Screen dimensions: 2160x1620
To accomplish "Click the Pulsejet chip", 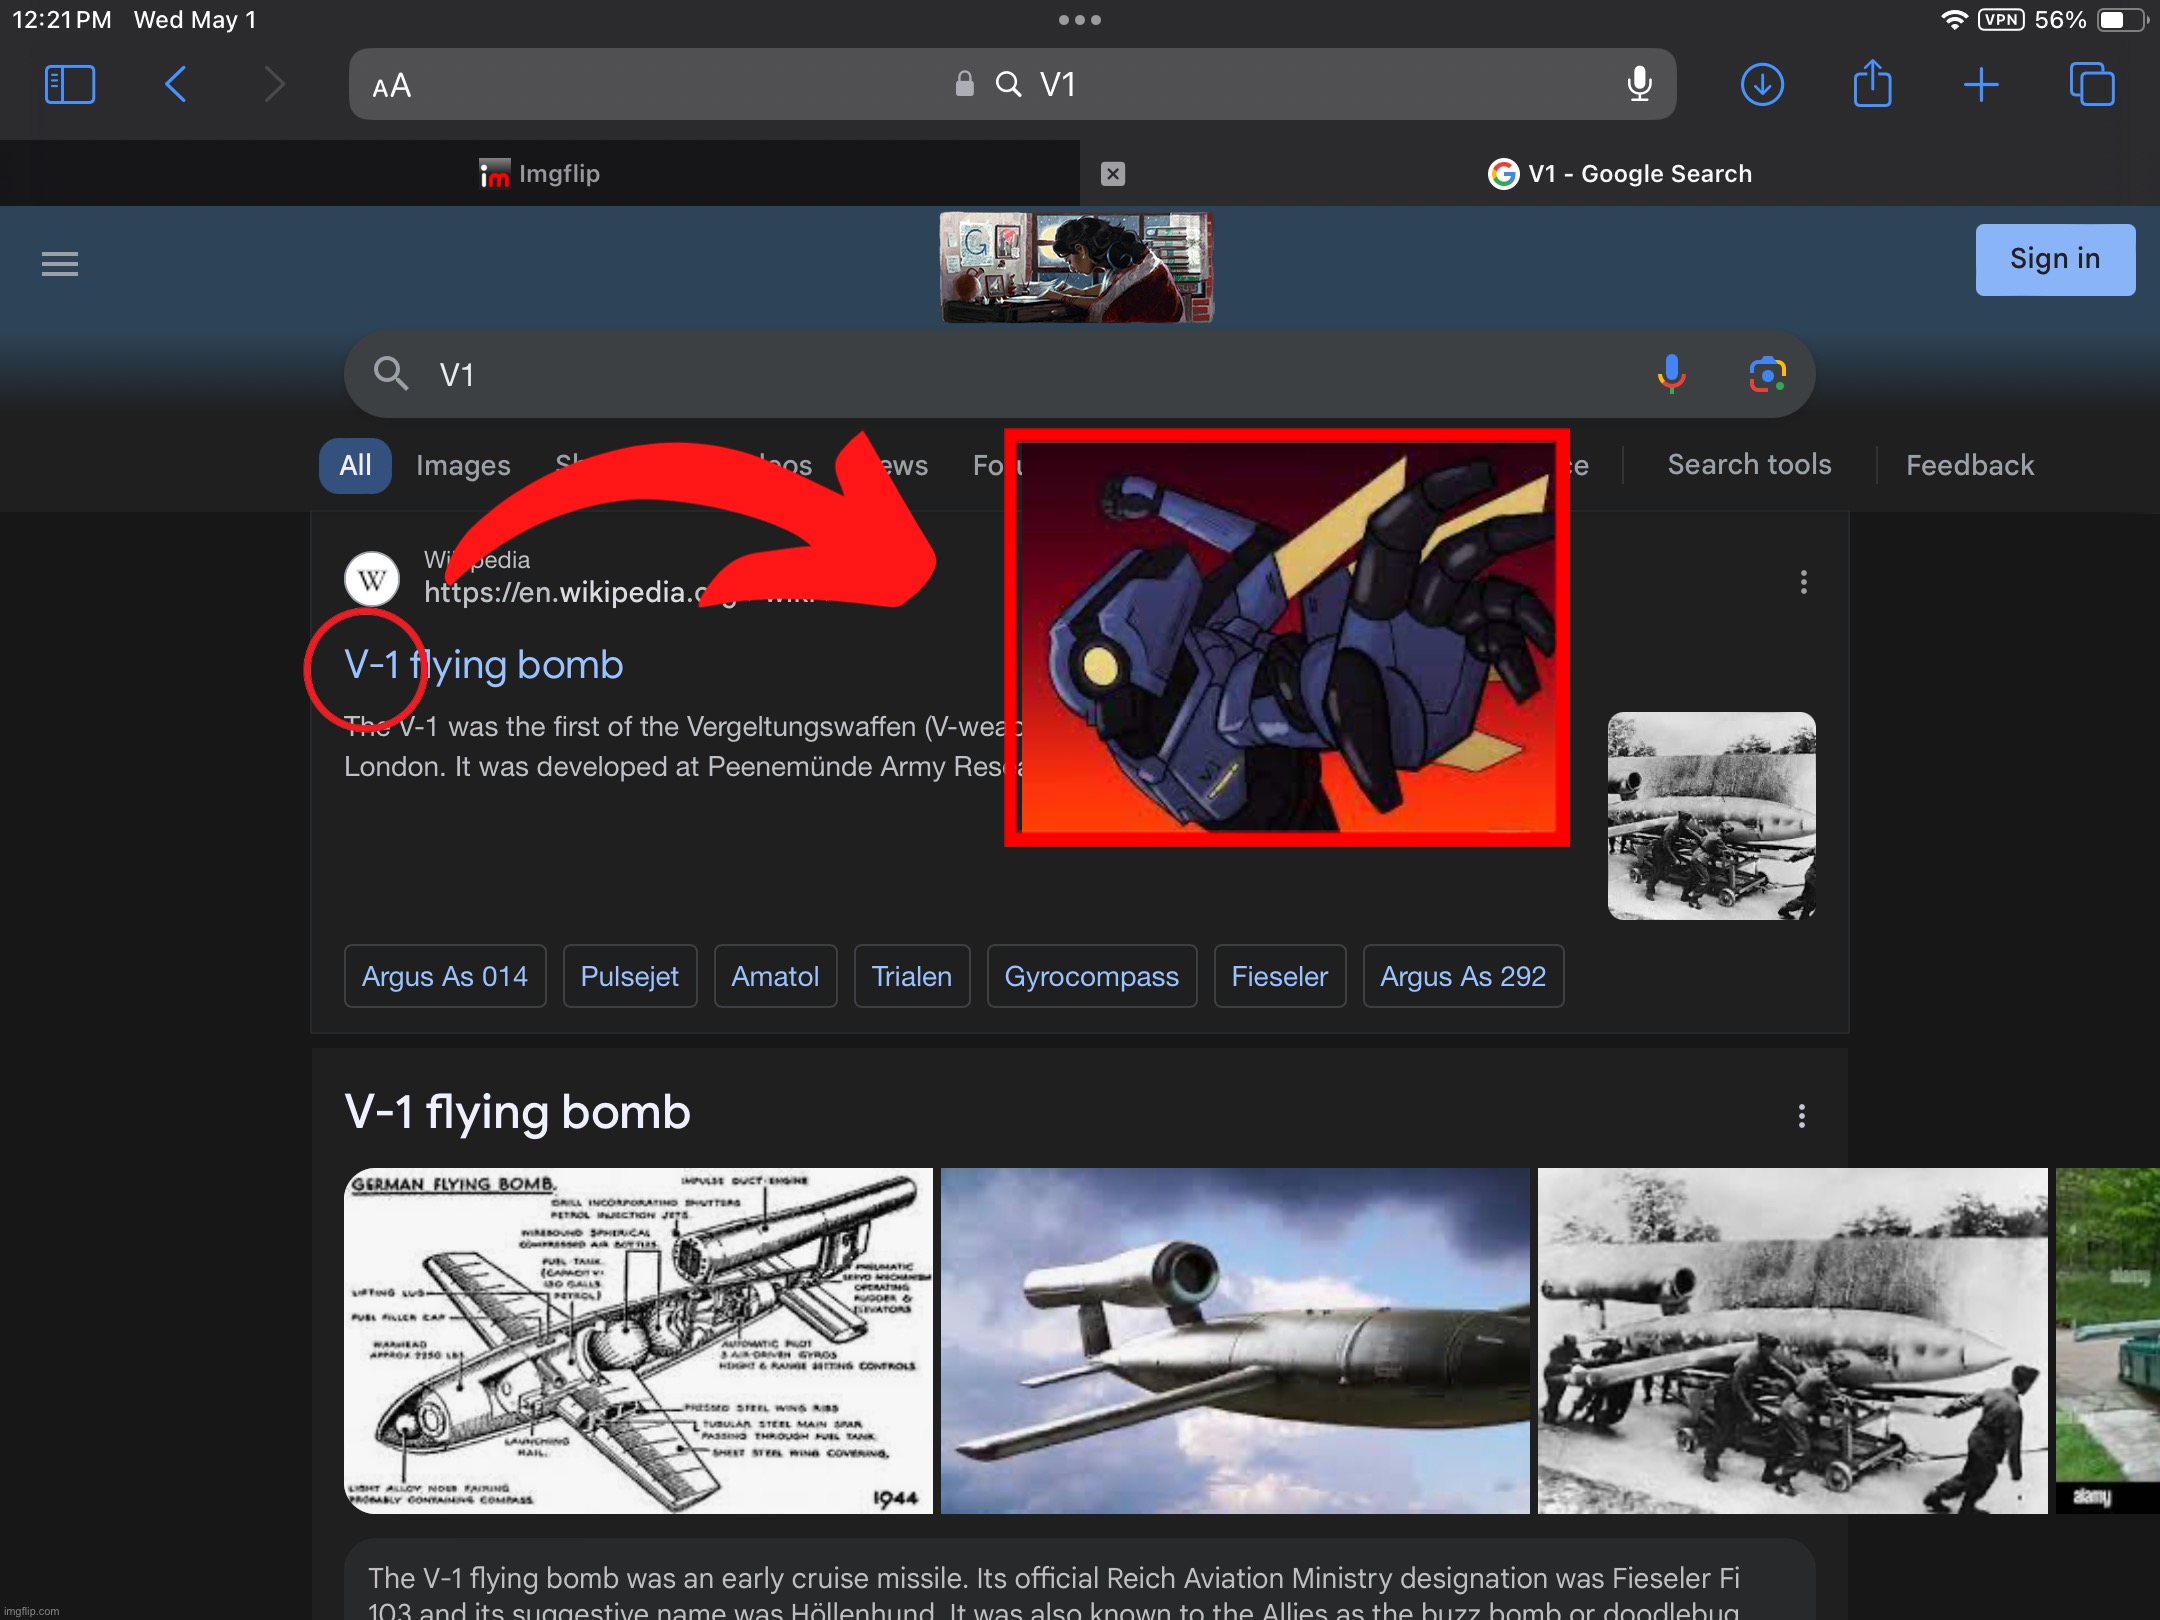I will click(x=630, y=976).
